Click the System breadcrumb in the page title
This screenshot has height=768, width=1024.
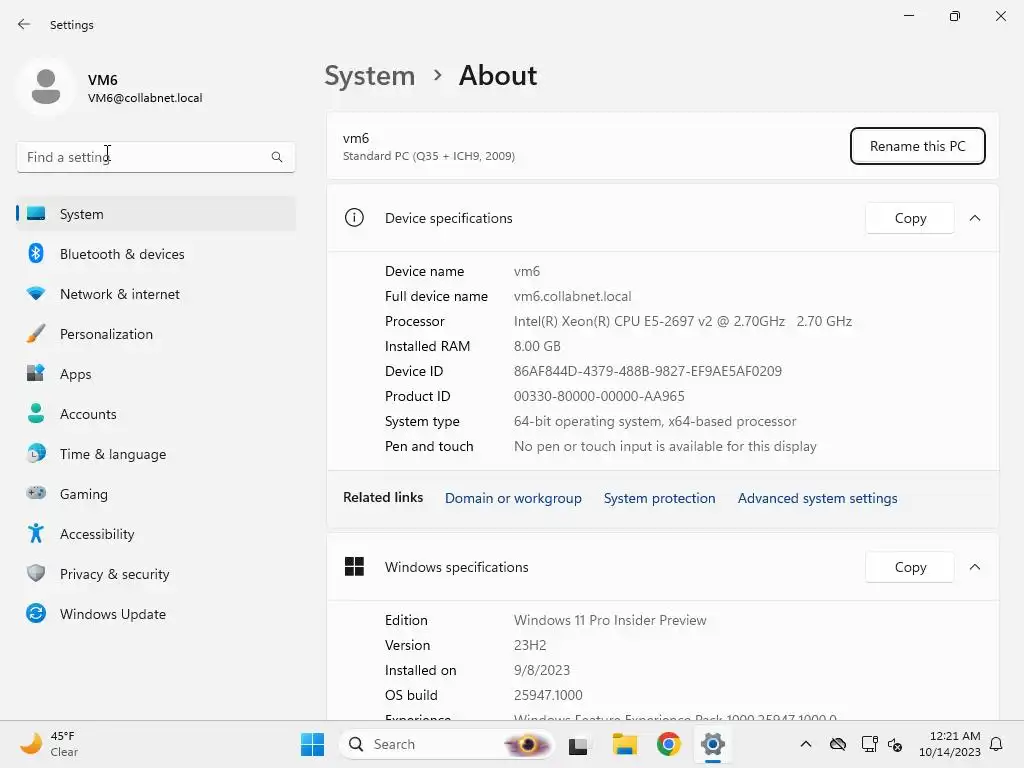(370, 76)
